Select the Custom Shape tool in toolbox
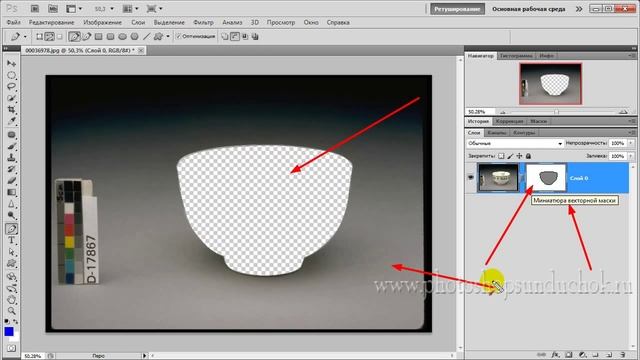This screenshot has height=360, width=640. (x=11, y=263)
